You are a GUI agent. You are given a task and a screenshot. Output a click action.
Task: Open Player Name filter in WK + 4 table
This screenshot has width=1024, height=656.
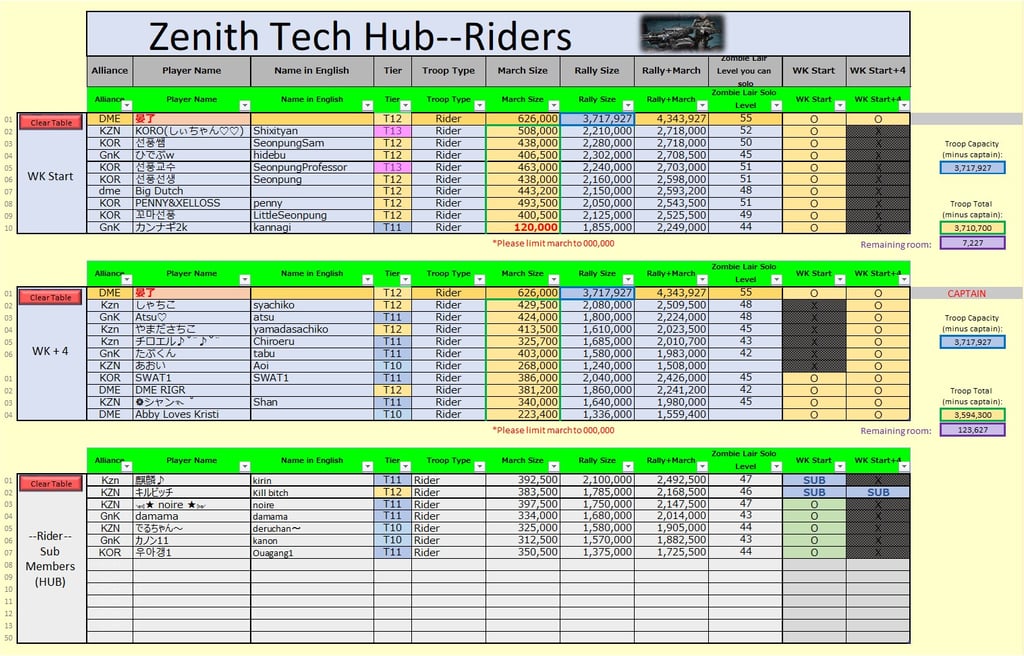pos(245,280)
